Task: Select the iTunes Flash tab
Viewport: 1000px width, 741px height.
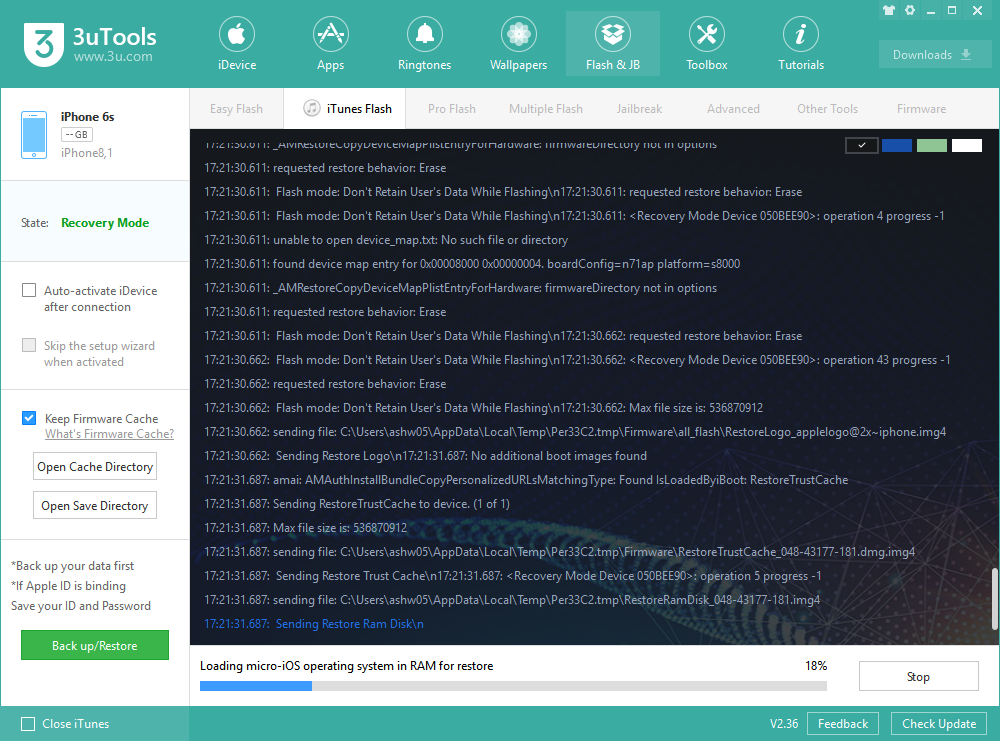Action: tap(347, 108)
